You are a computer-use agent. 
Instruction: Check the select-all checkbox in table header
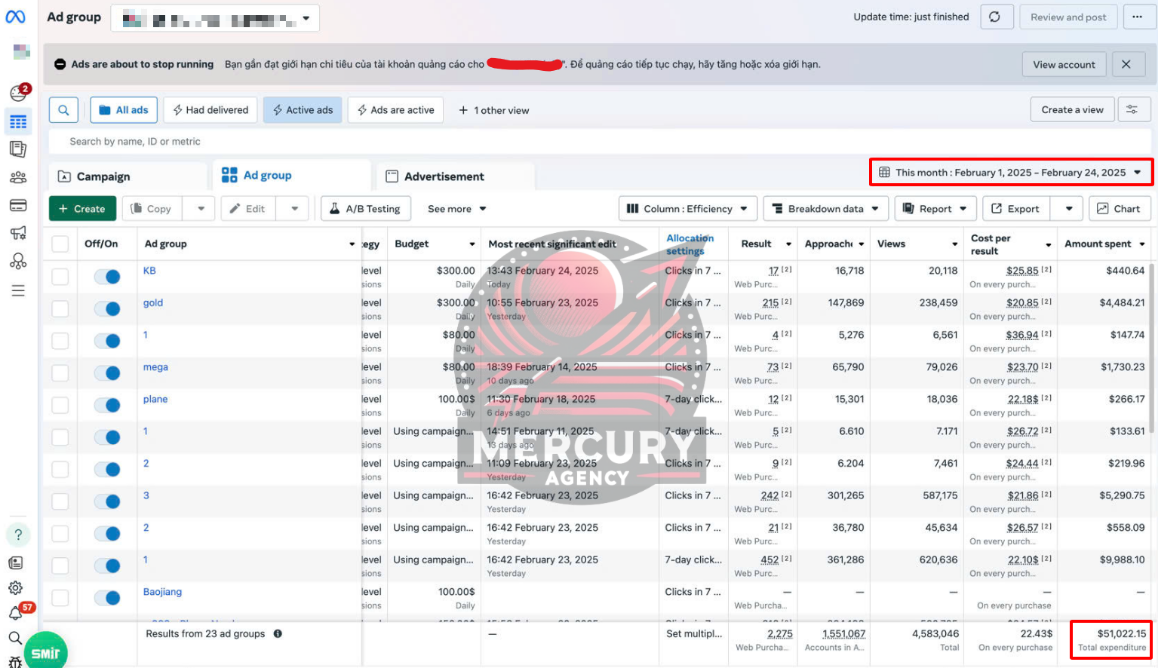pos(60,244)
